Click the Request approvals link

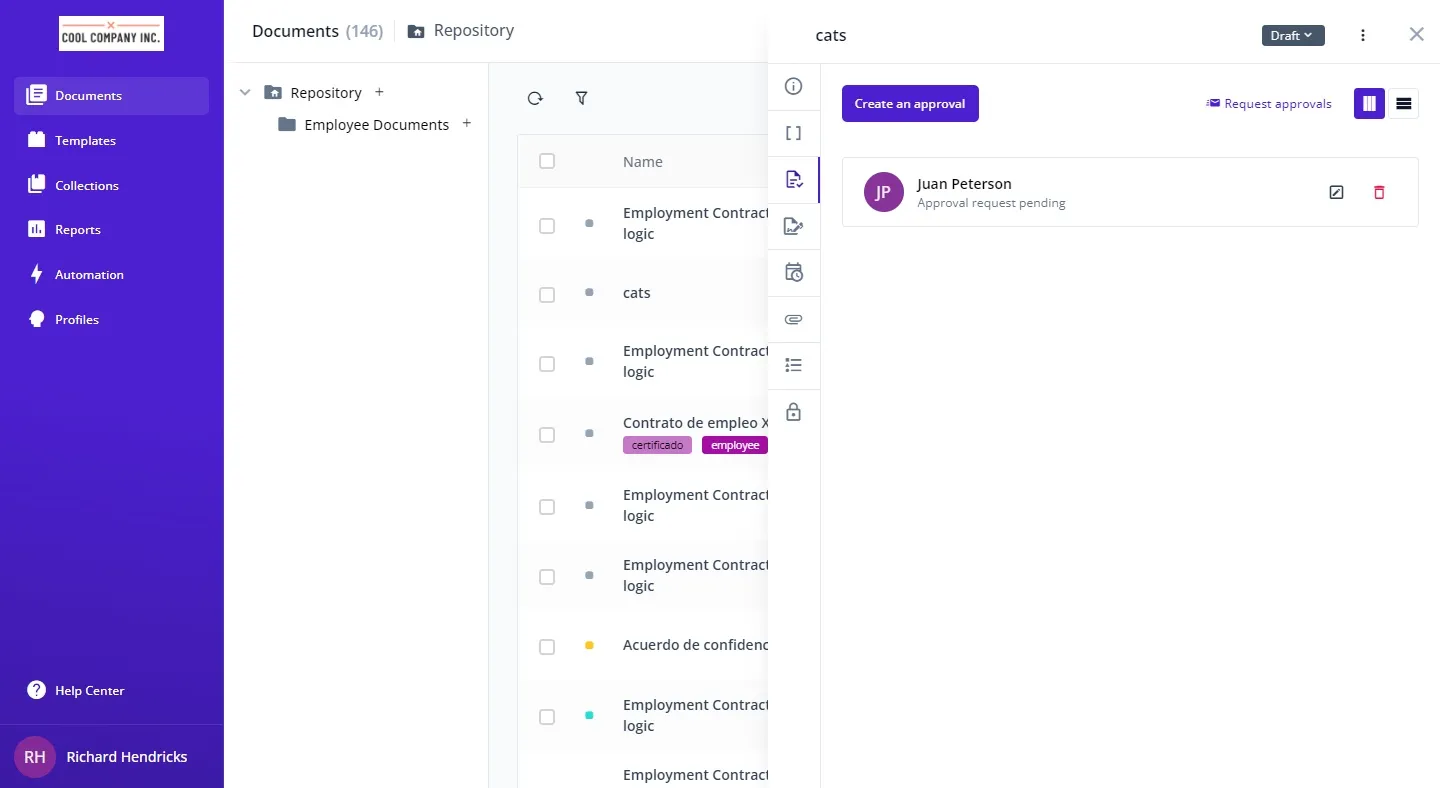1269,104
